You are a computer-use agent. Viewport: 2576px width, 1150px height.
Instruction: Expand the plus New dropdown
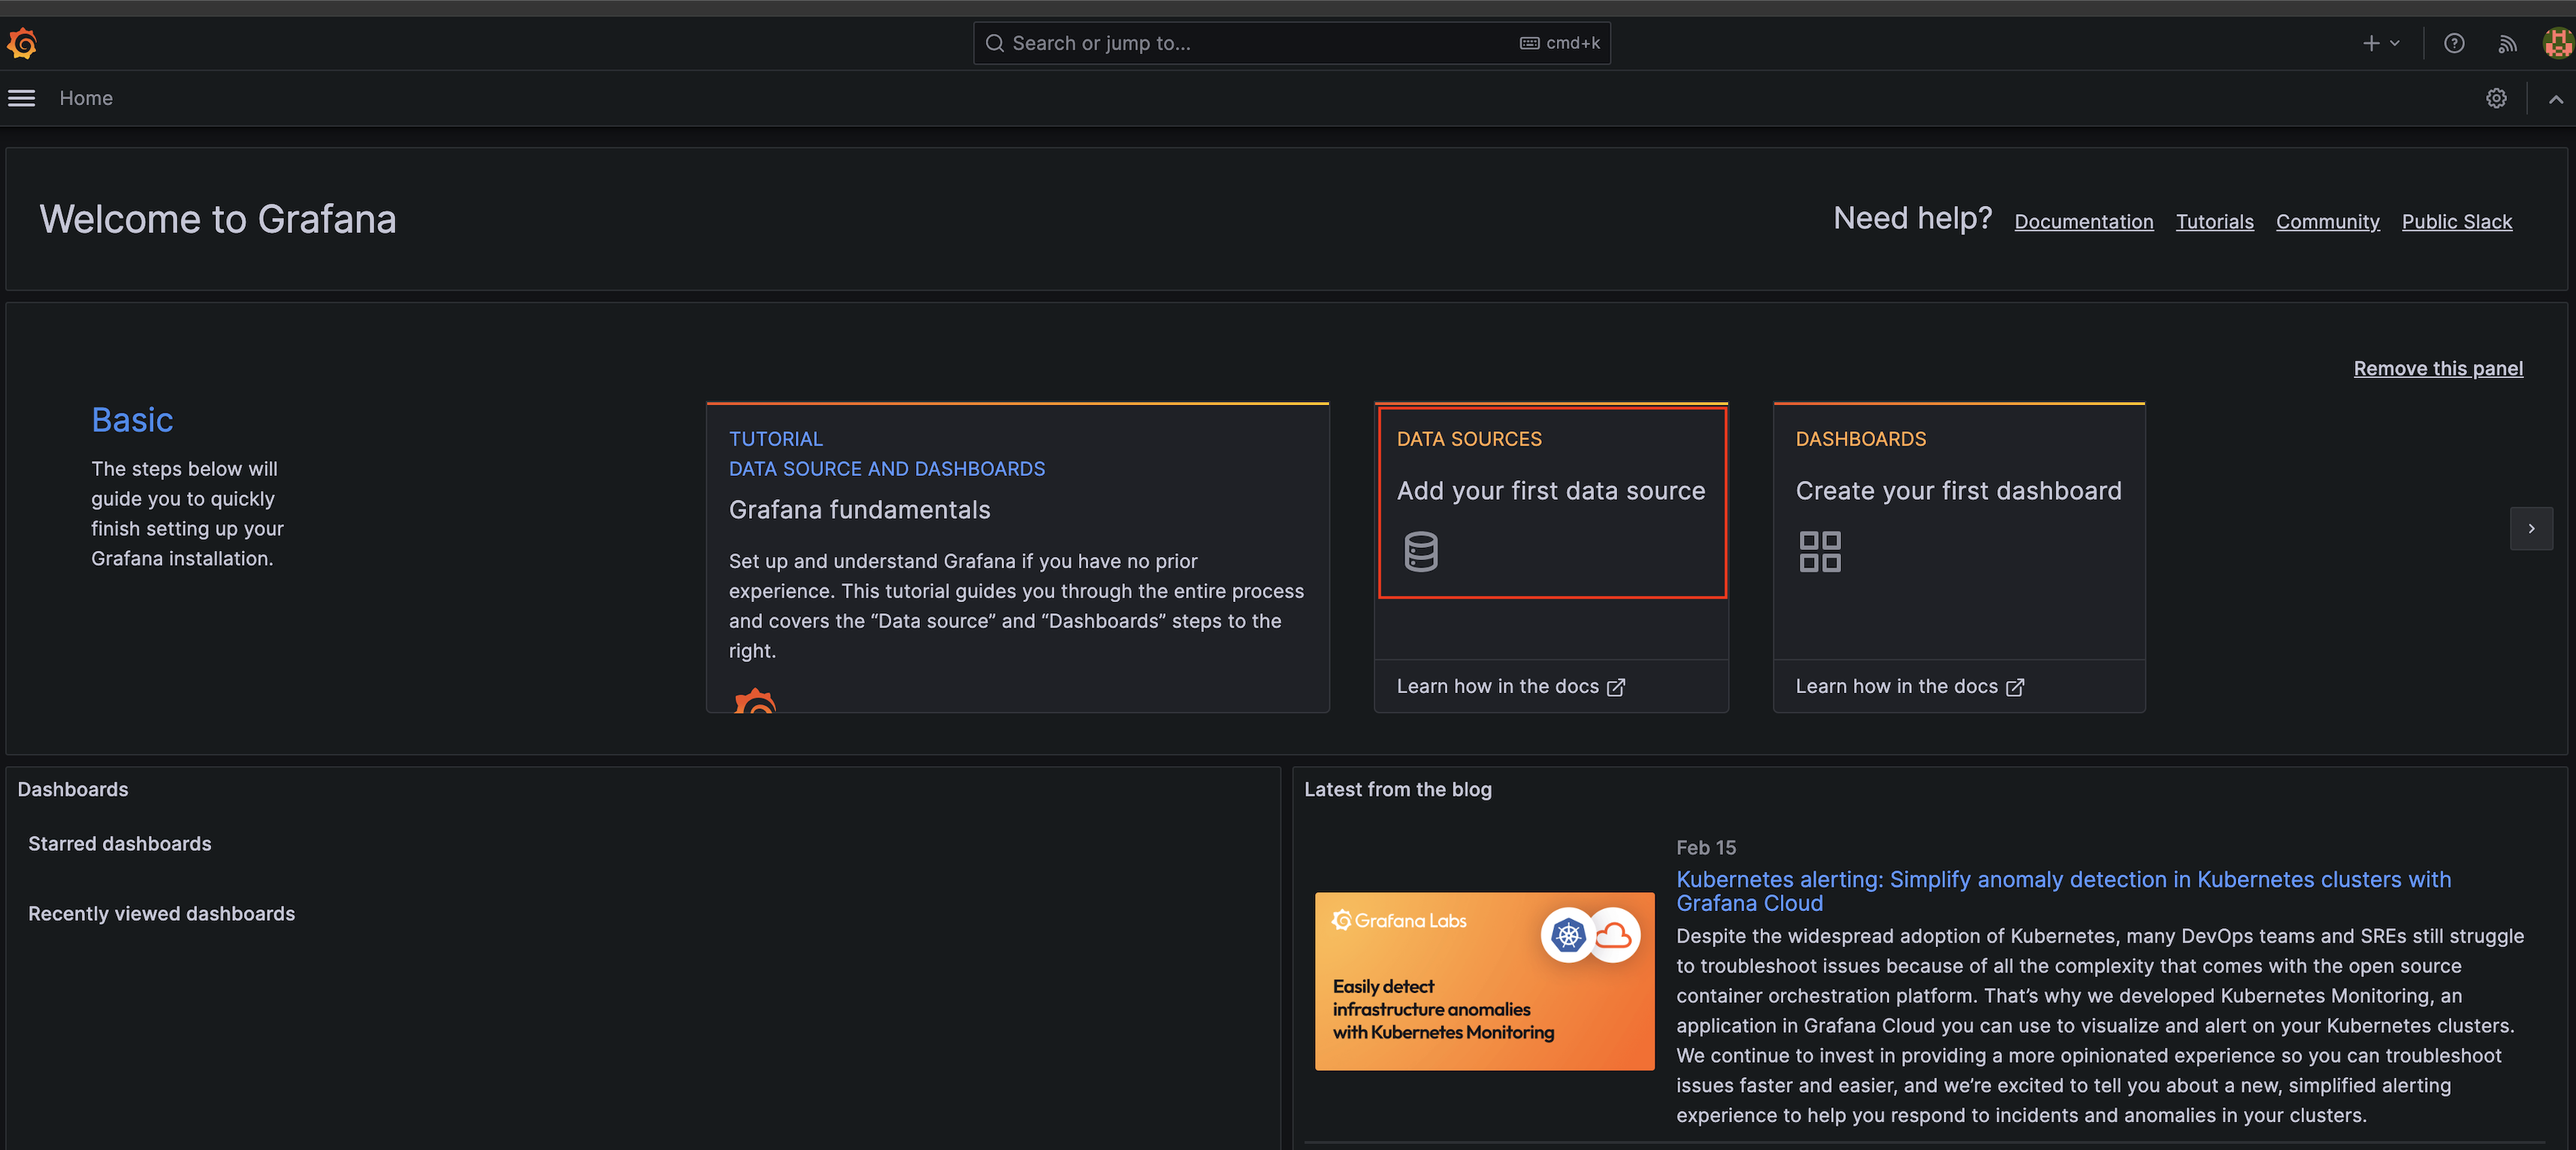(2380, 43)
